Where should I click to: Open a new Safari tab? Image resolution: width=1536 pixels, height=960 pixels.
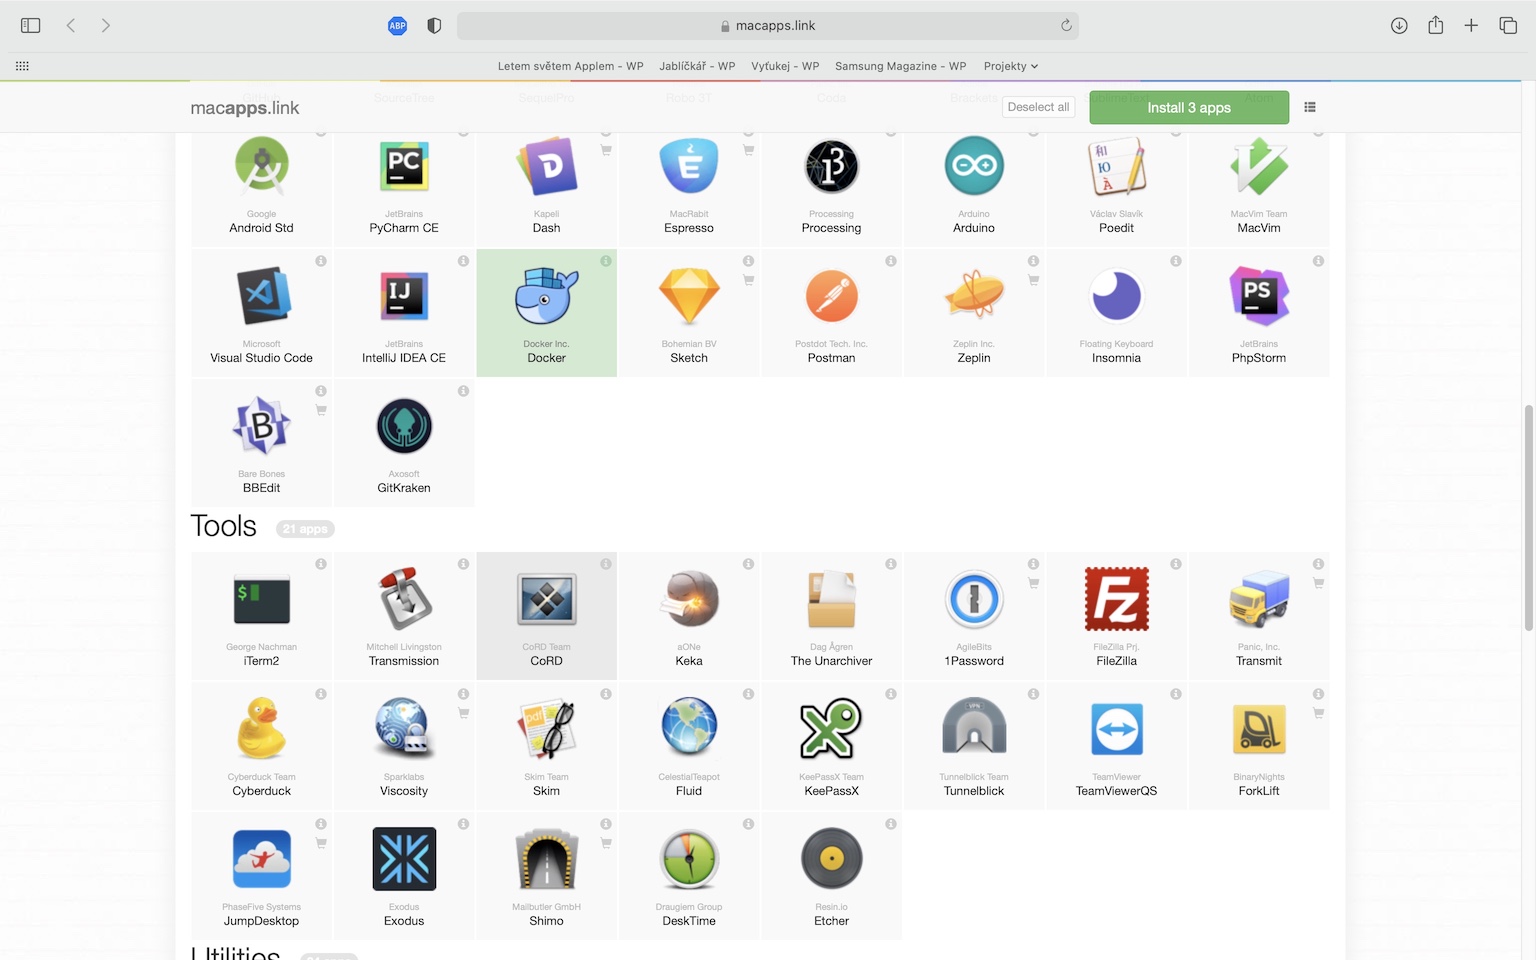point(1471,26)
